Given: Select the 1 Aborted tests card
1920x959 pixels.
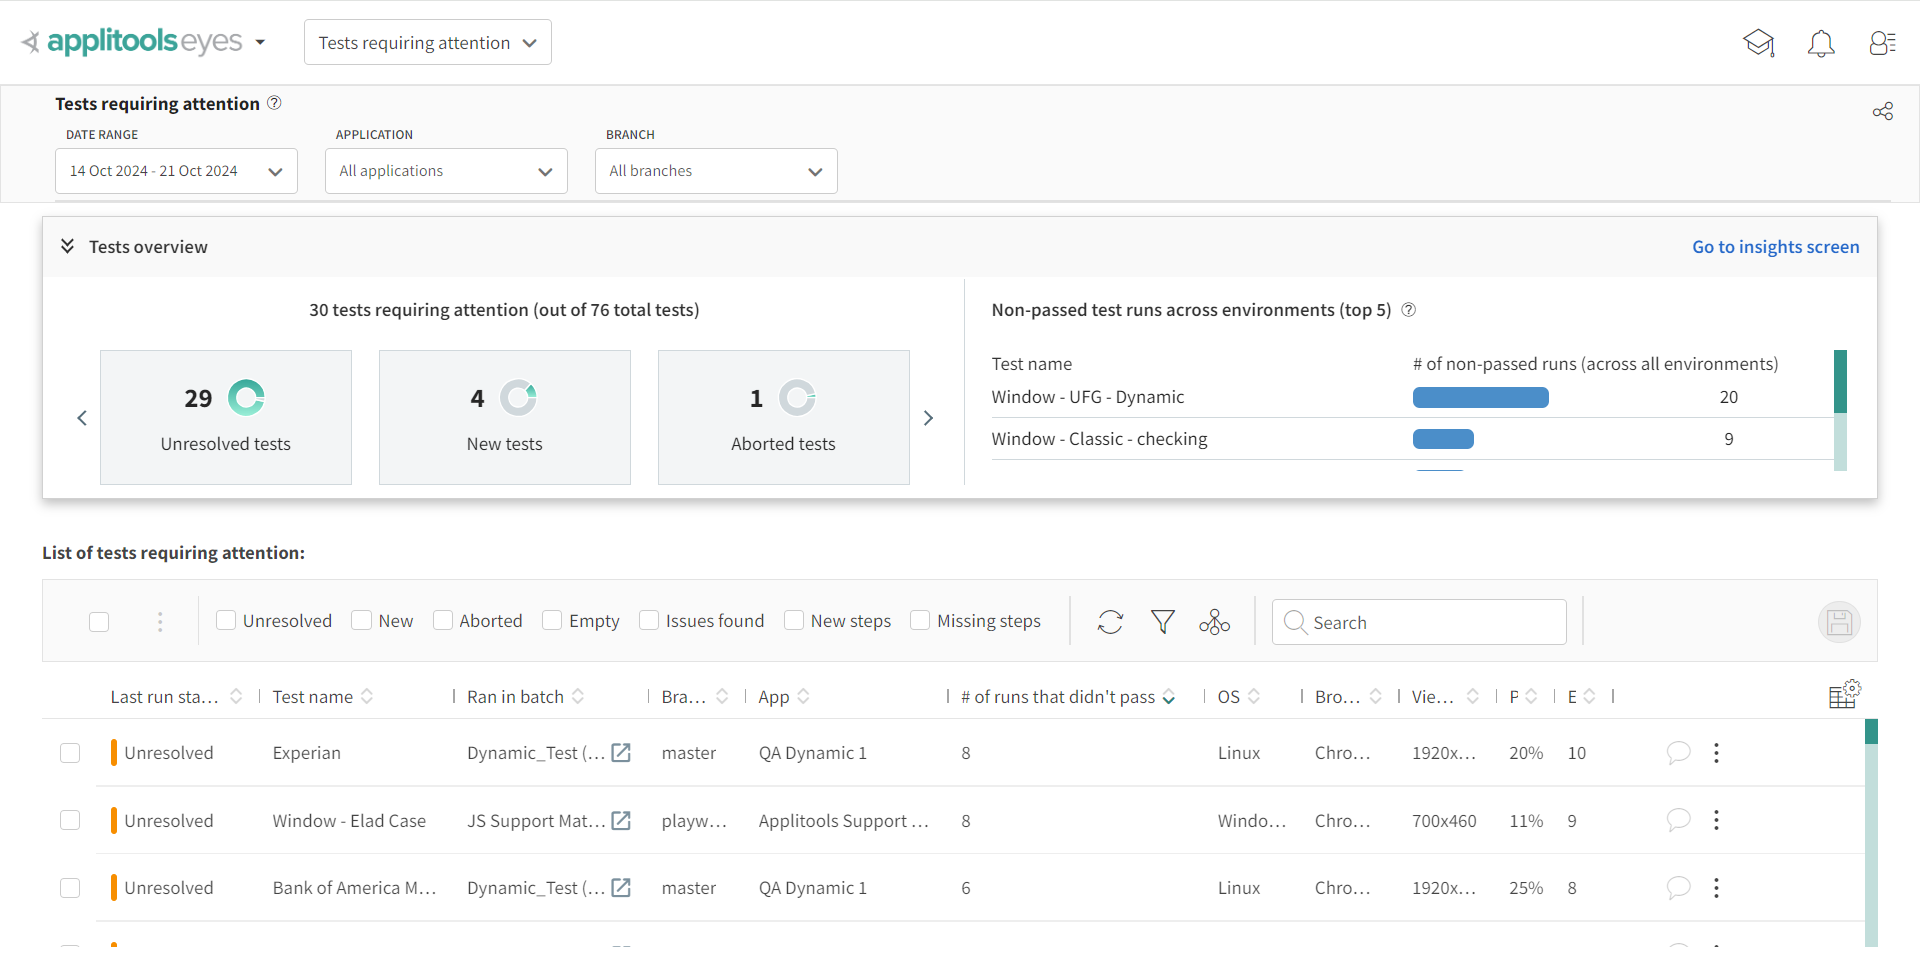Looking at the screenshot, I should tap(784, 418).
